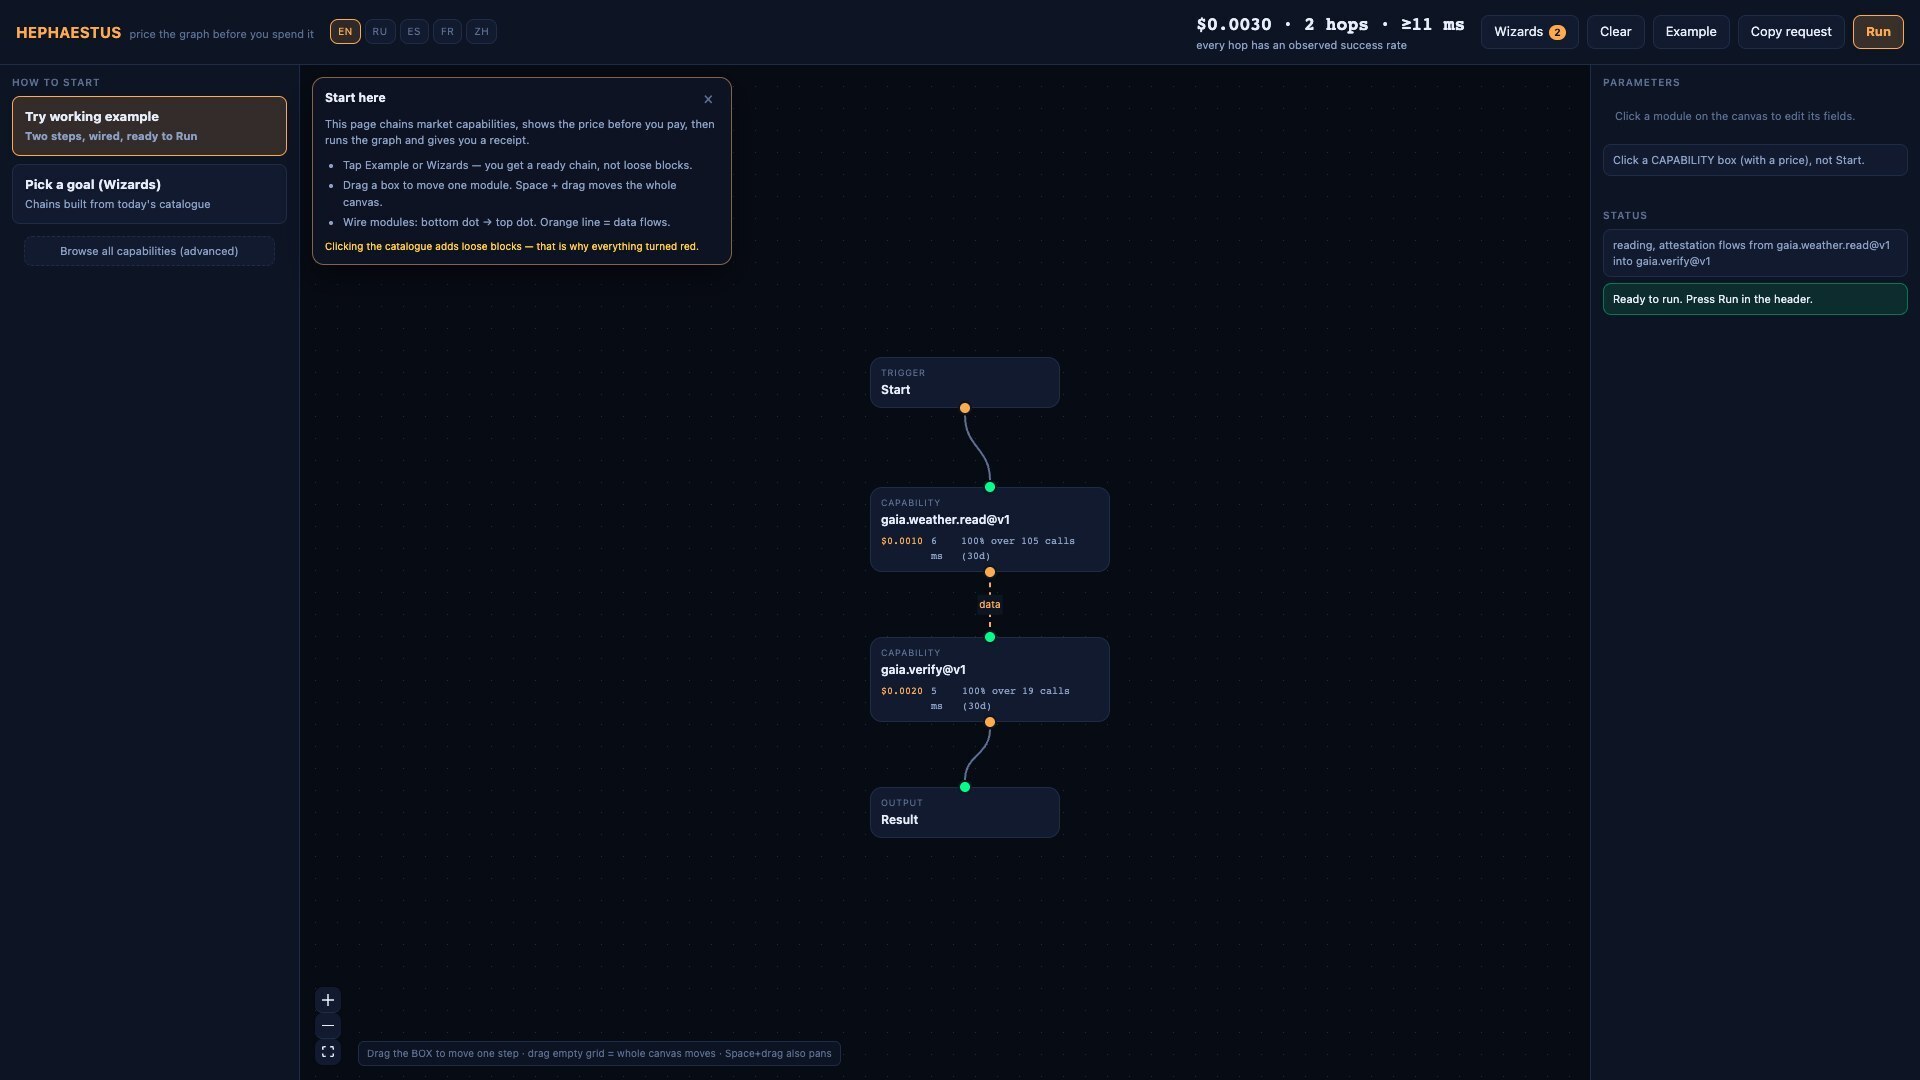The width and height of the screenshot is (1920, 1080).
Task: Click the $0.0030 total price summary
Action: click(1234, 25)
